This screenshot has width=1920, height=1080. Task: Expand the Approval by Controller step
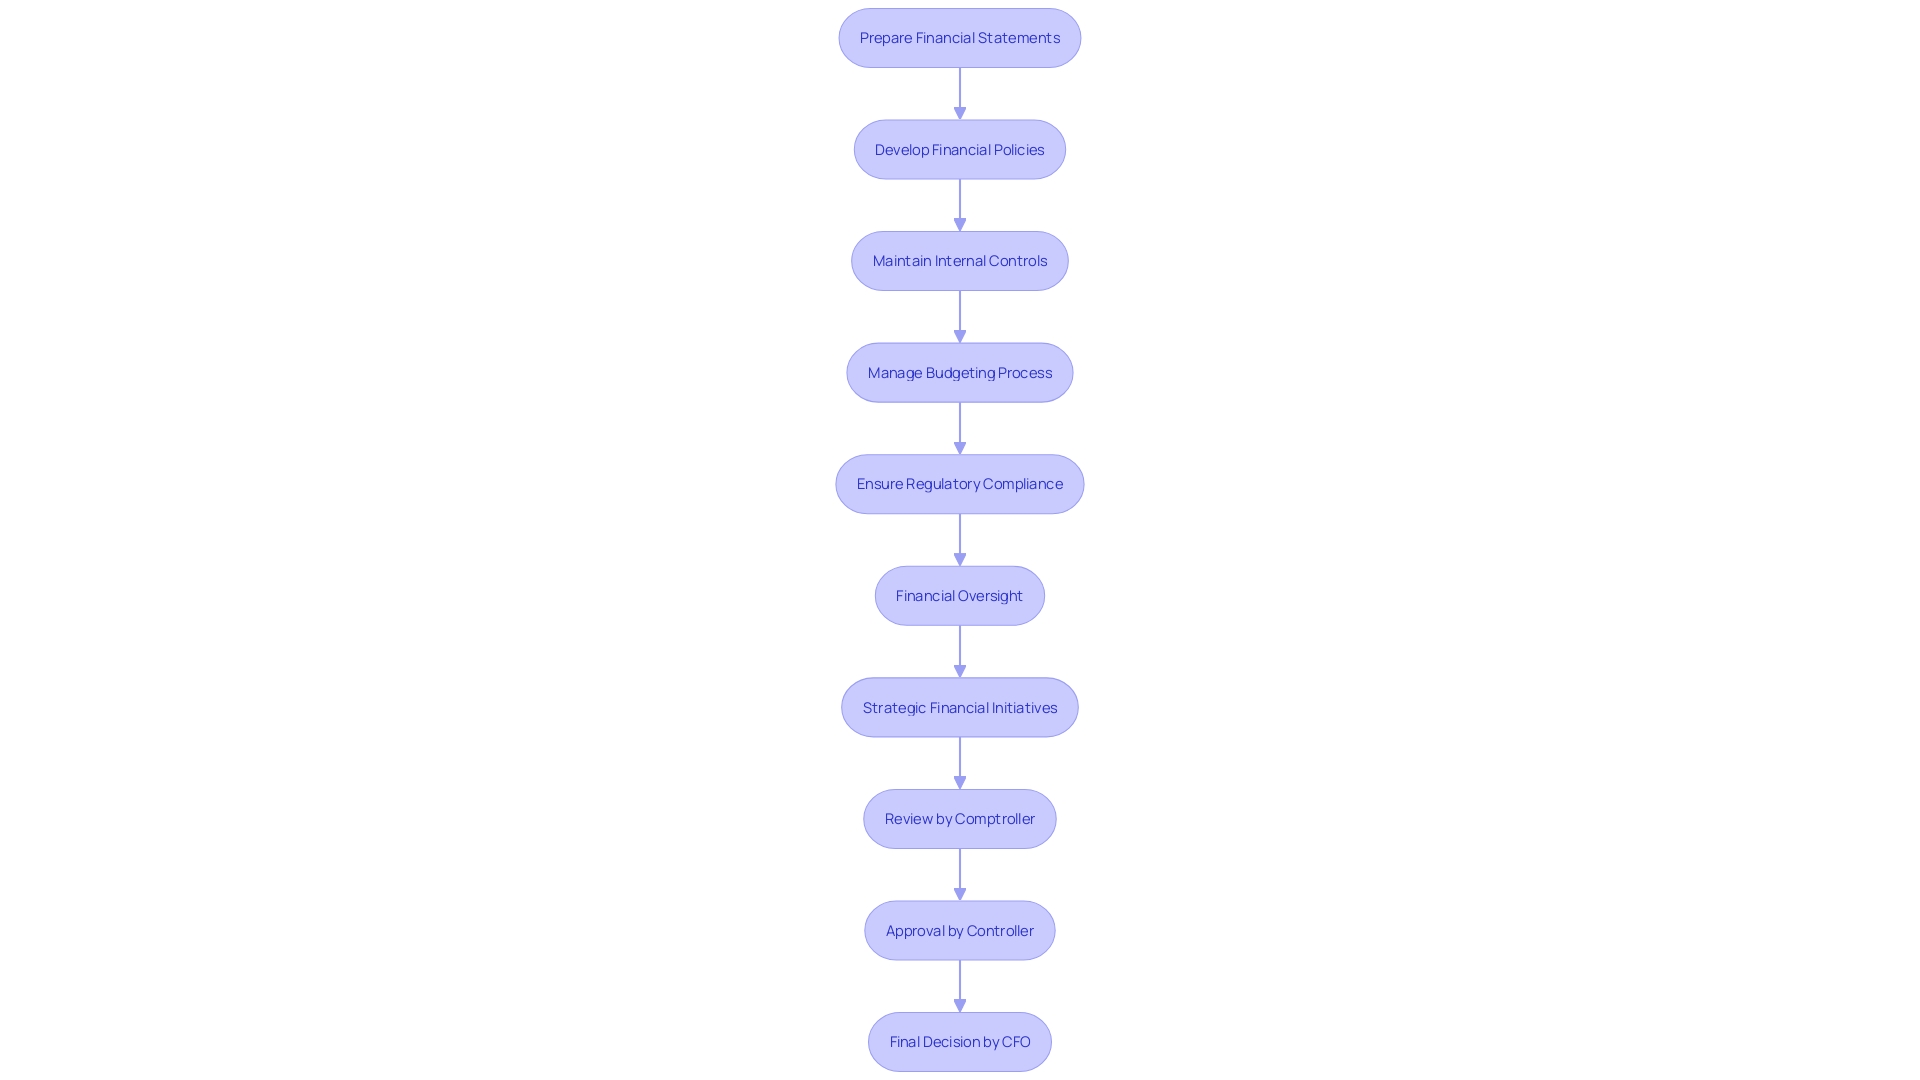point(959,930)
